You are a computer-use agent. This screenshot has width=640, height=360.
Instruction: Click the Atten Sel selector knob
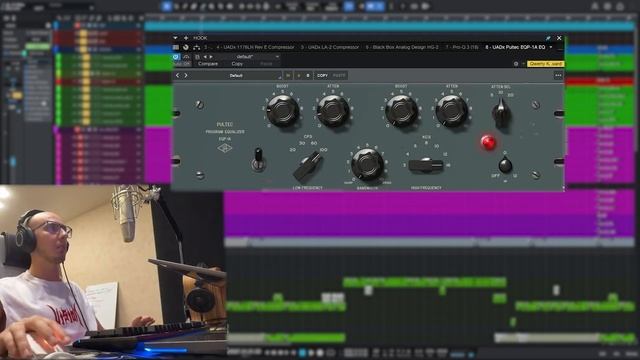pyautogui.click(x=501, y=114)
